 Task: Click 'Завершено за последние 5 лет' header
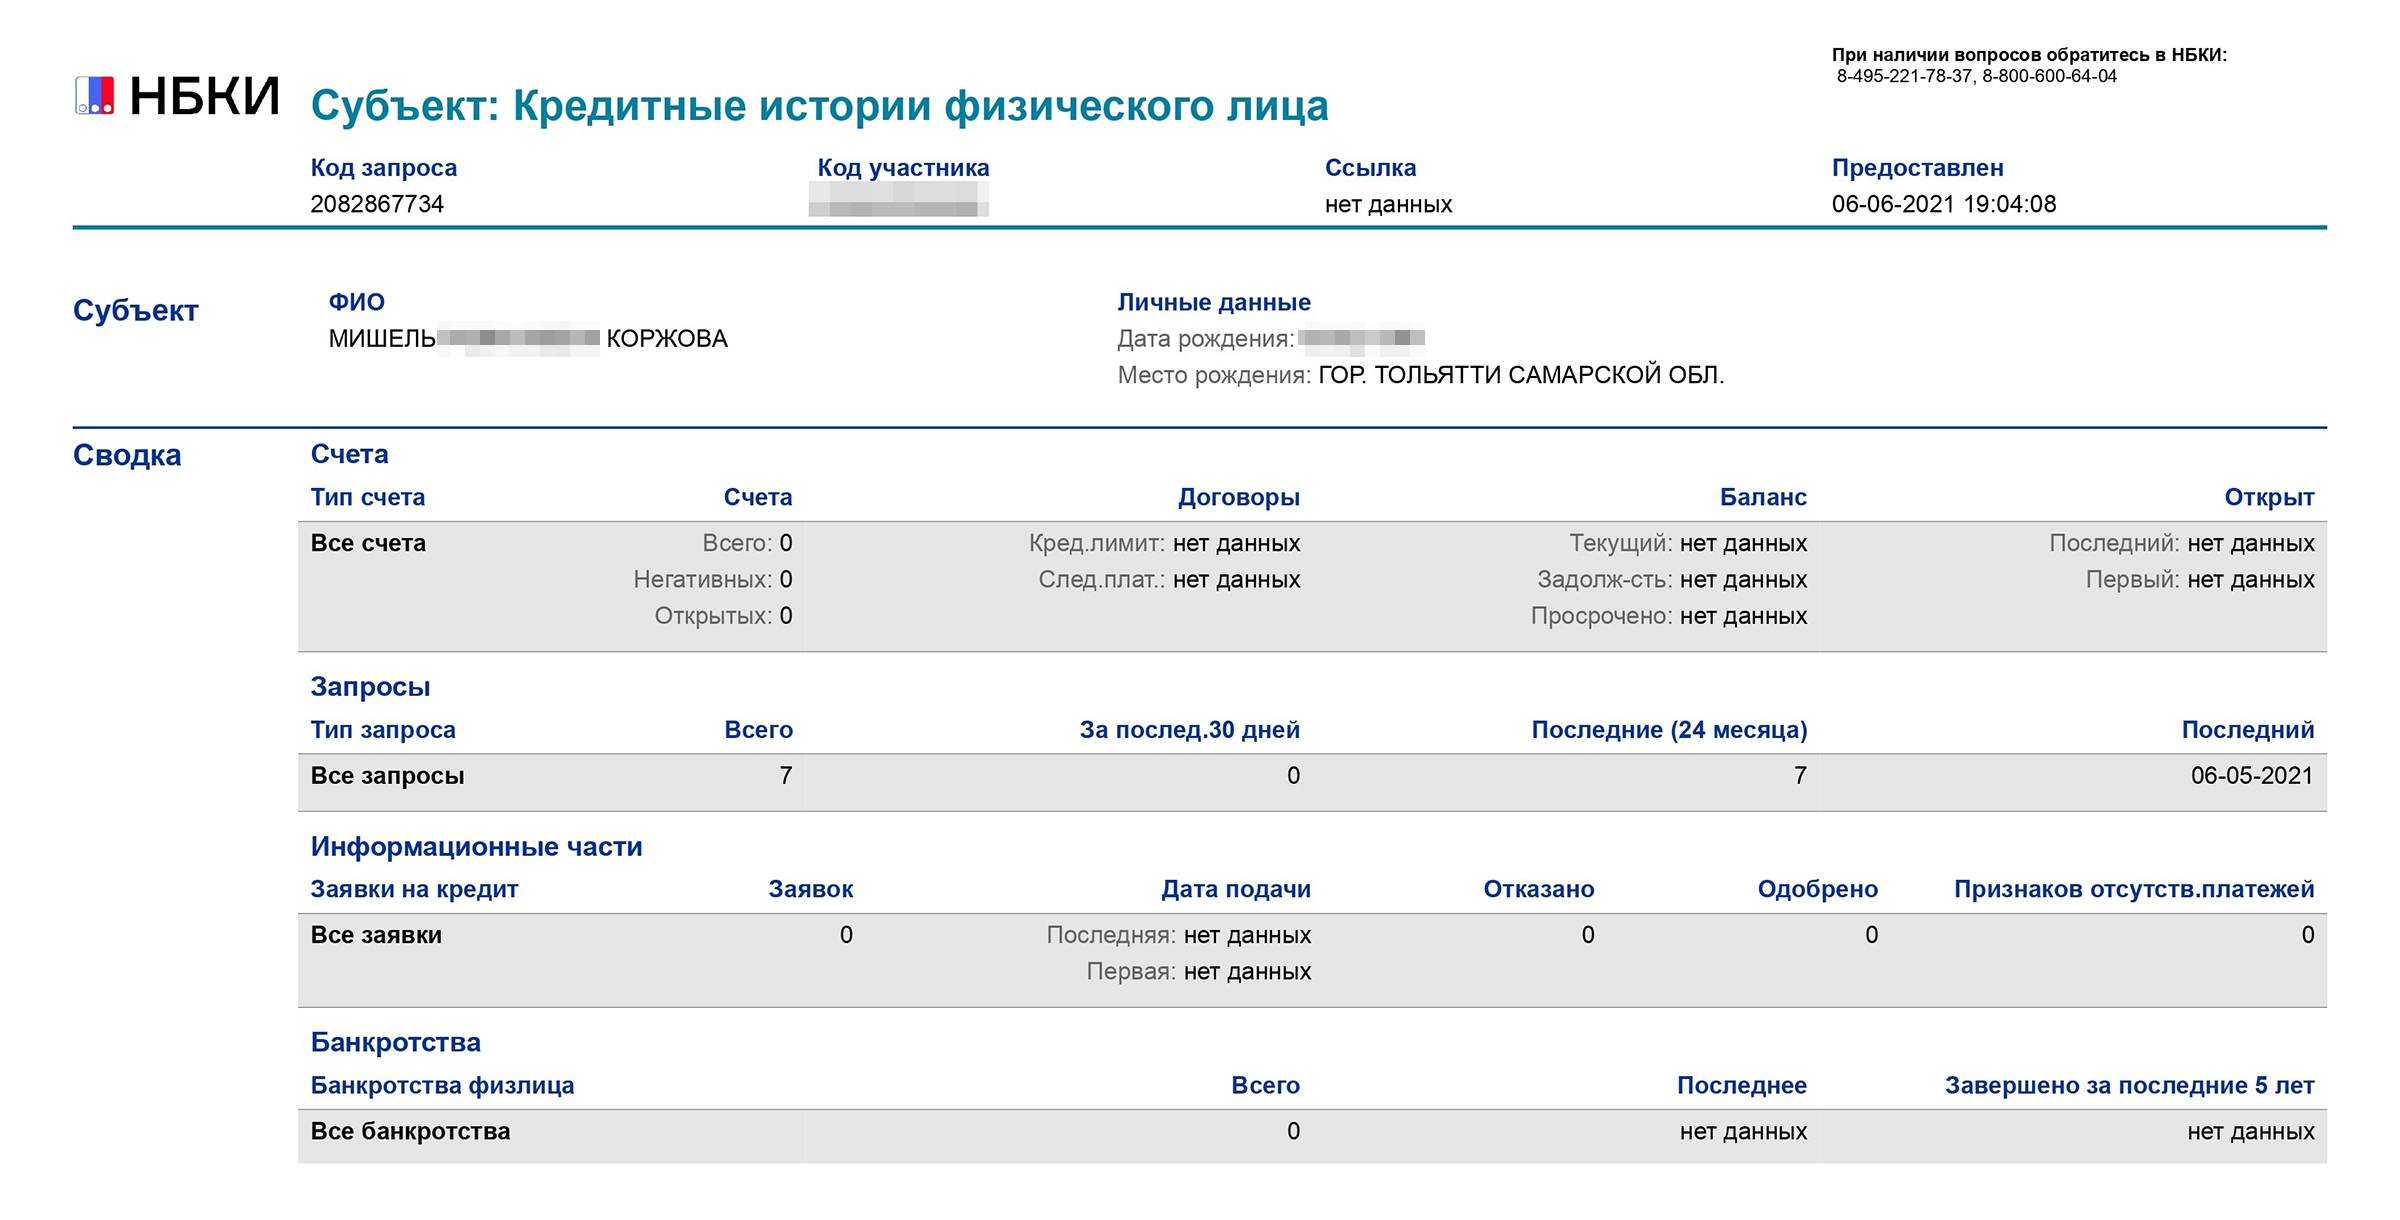[x=2129, y=1086]
